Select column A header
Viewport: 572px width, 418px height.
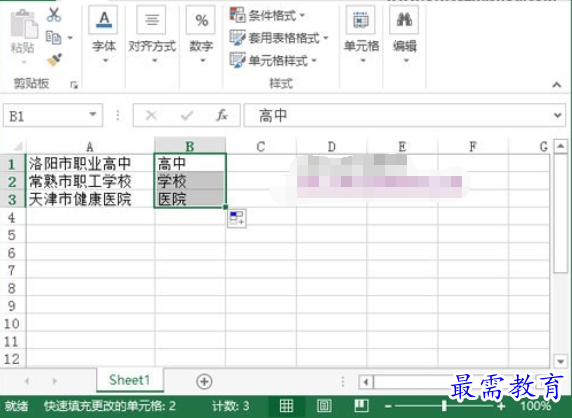[90, 147]
